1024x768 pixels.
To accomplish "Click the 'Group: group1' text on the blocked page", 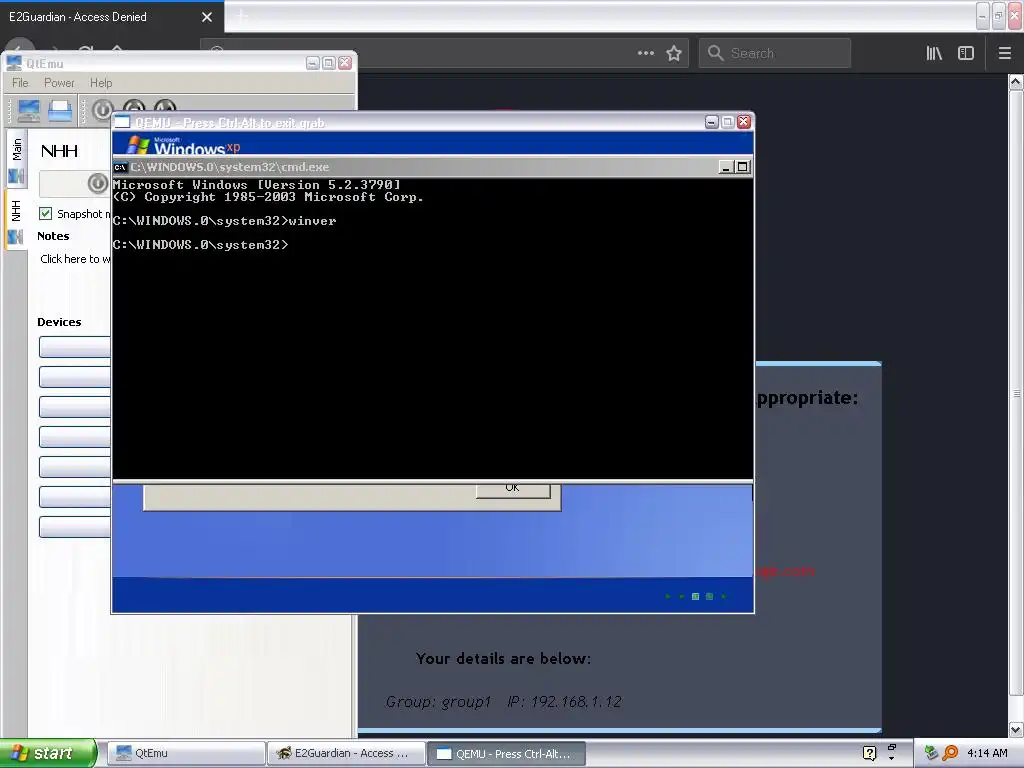I will pos(438,702).
